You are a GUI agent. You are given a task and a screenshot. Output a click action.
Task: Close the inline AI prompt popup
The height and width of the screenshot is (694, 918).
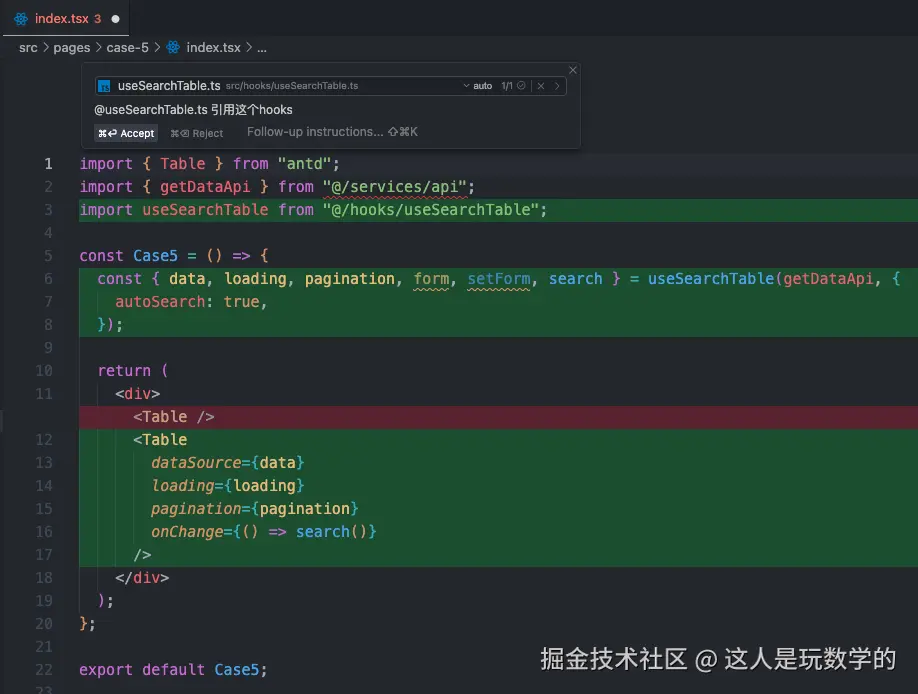pyautogui.click(x=573, y=70)
